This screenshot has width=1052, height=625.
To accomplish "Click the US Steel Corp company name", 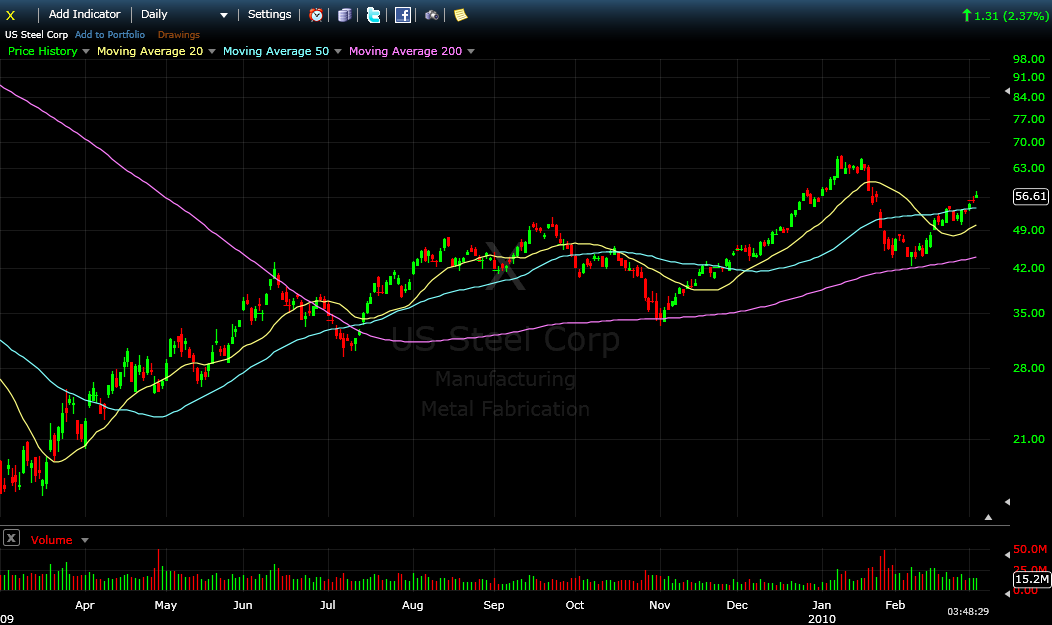I will pos(36,34).
